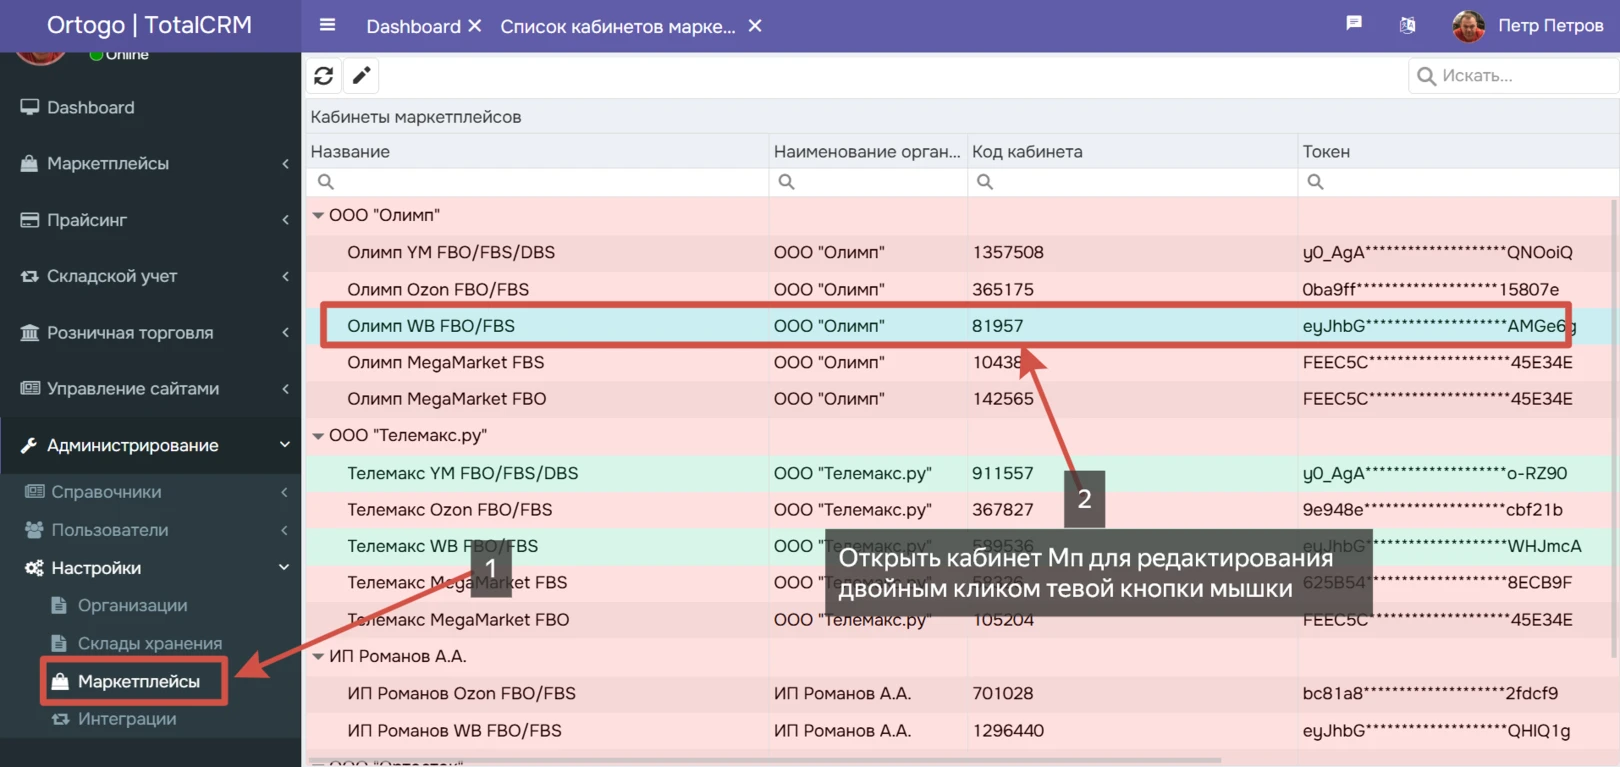1620x767 pixels.
Task: Expand the Справочники chevron
Action: click(x=285, y=491)
